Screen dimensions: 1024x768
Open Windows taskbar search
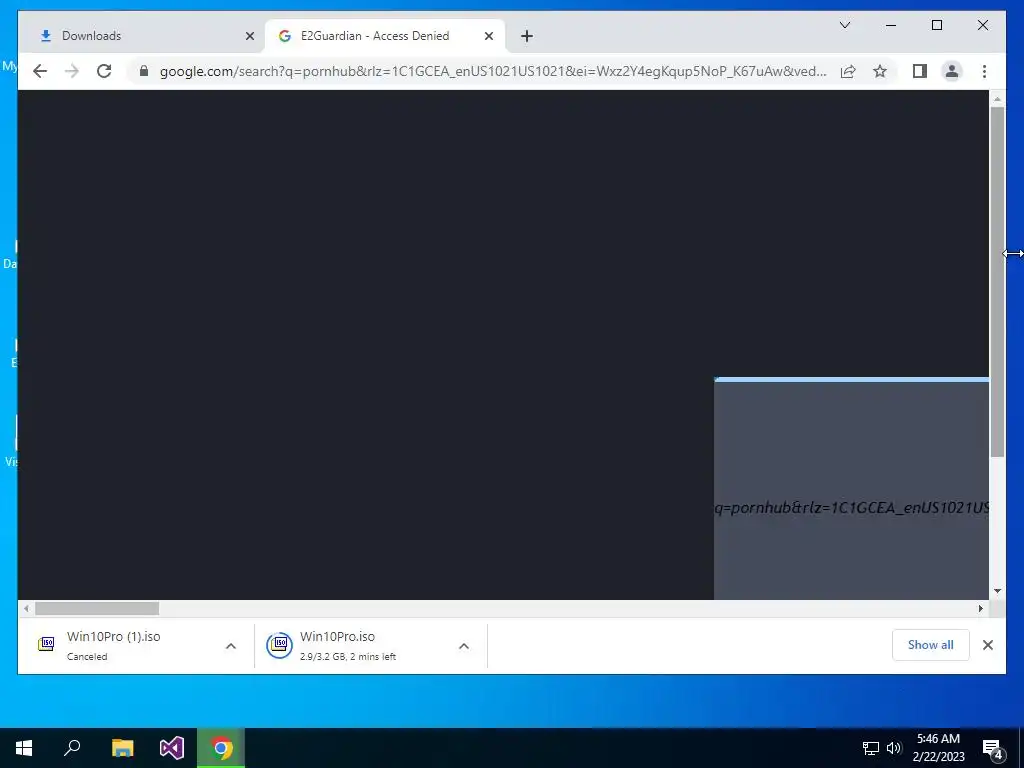coord(72,748)
